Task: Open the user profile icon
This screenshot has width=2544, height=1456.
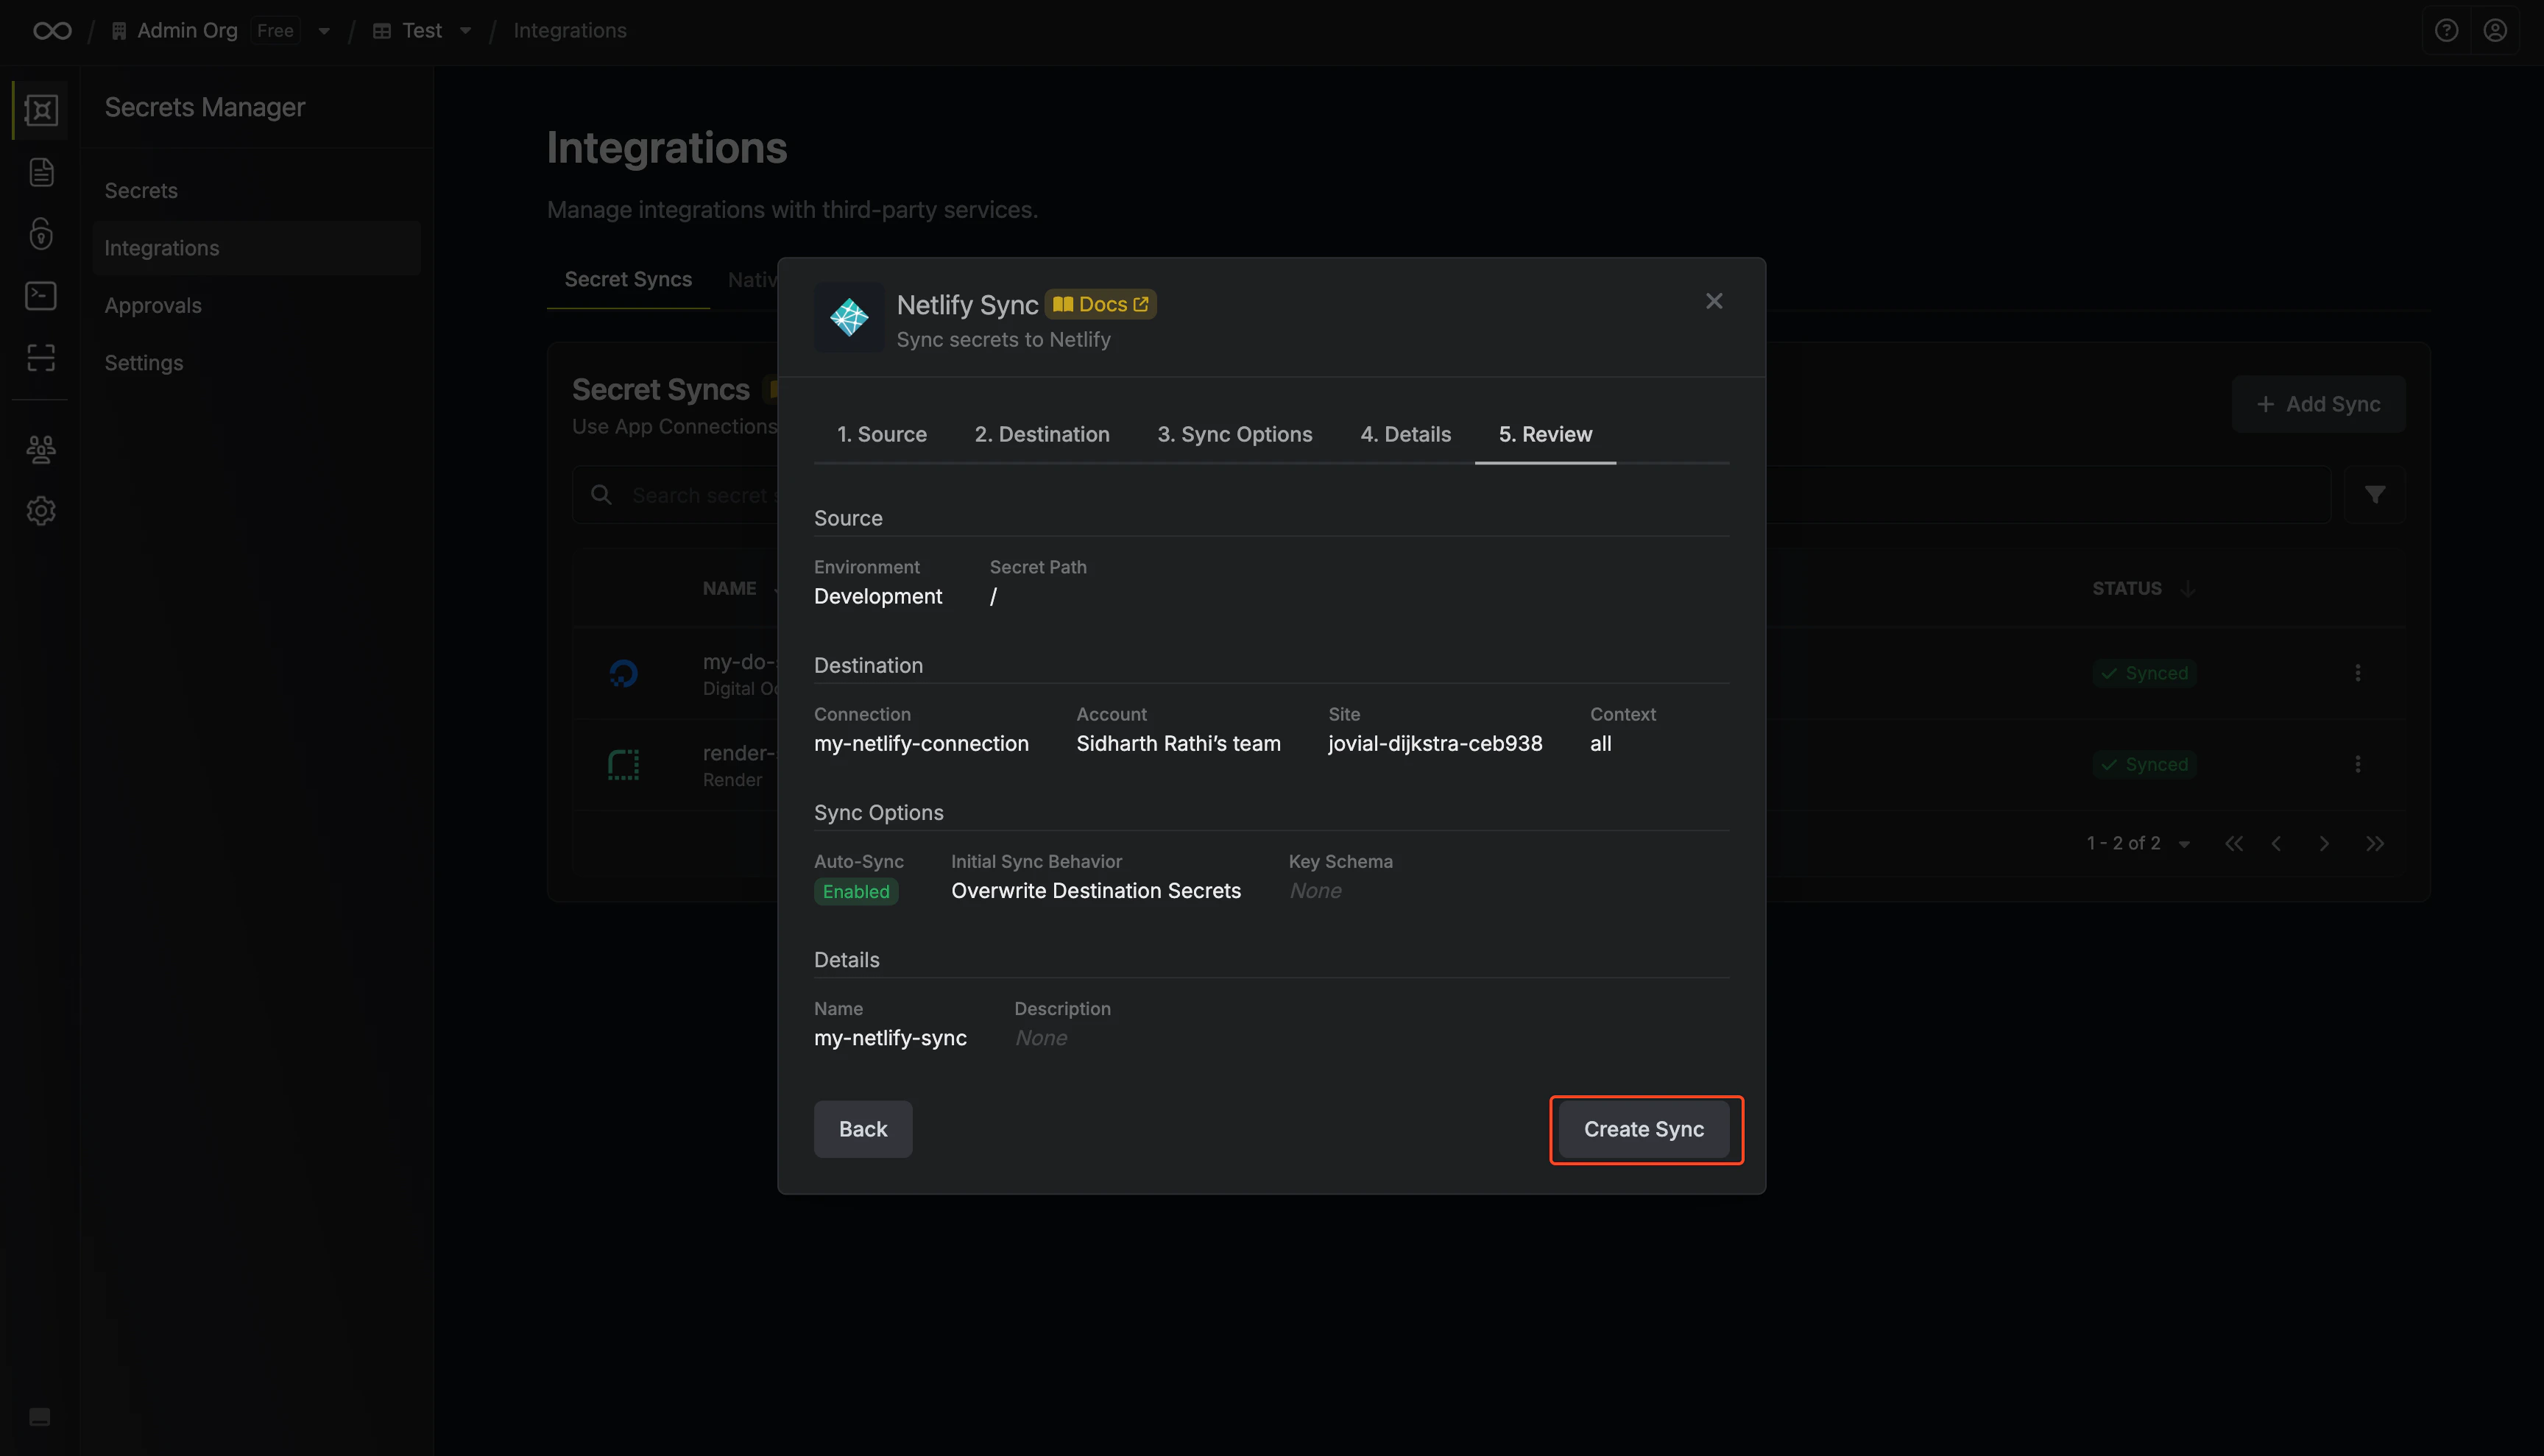Action: coord(2495,31)
